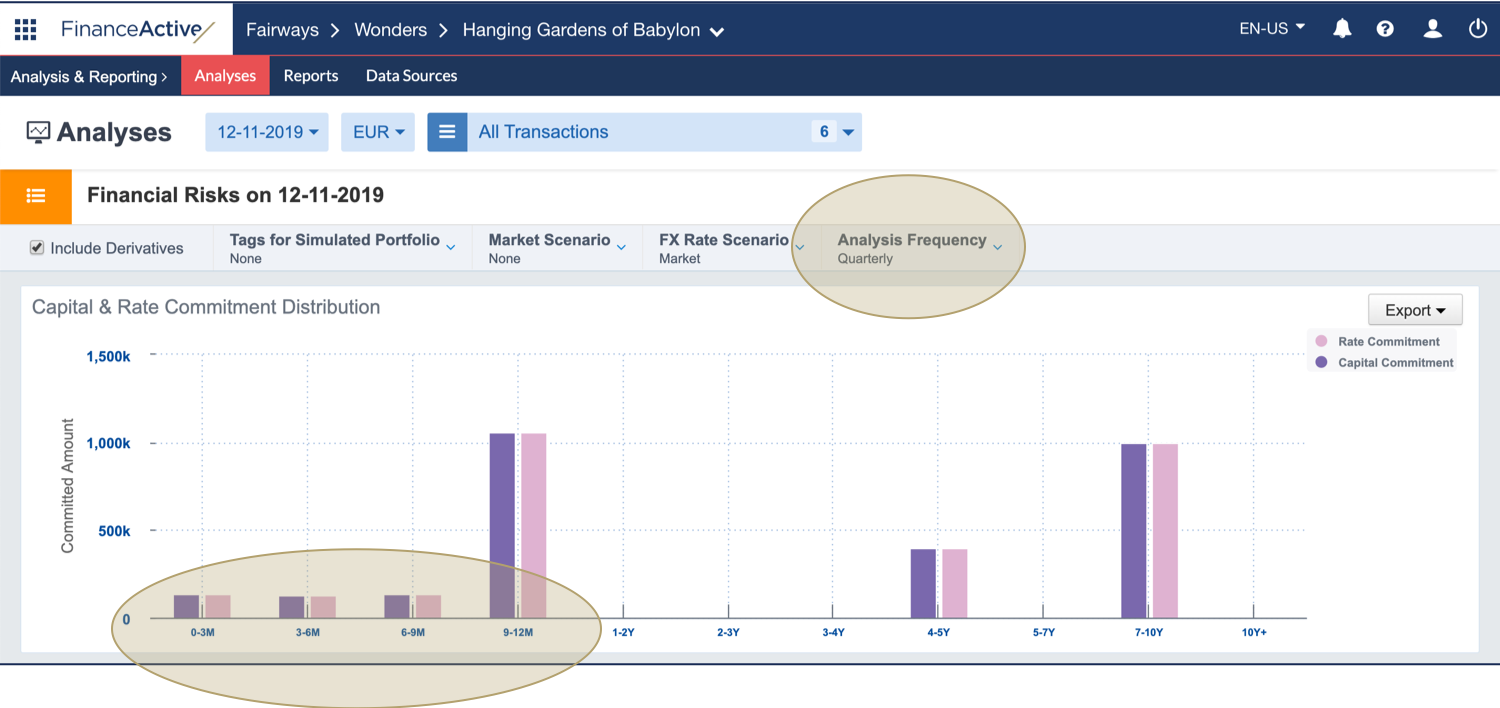Expand Hanging Gardens of Babylon chevron
Image resolution: width=1500 pixels, height=708 pixels.
click(717, 32)
